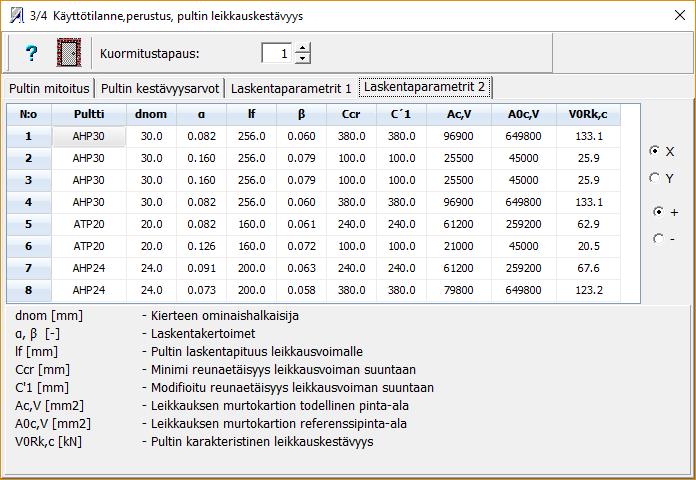This screenshot has width=696, height=480.
Task: Switch to Pultin mitoitus tab
Action: (49, 88)
